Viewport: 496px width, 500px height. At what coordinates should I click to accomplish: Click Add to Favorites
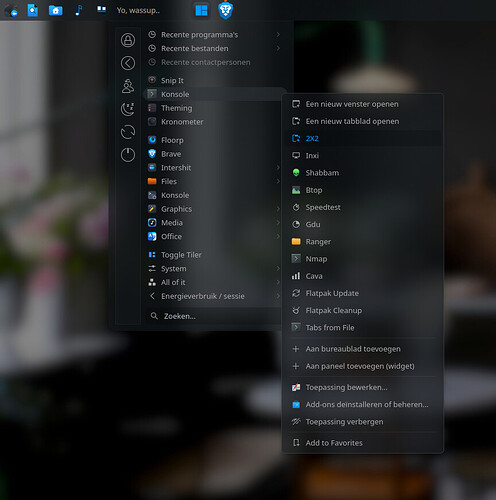coord(364,443)
